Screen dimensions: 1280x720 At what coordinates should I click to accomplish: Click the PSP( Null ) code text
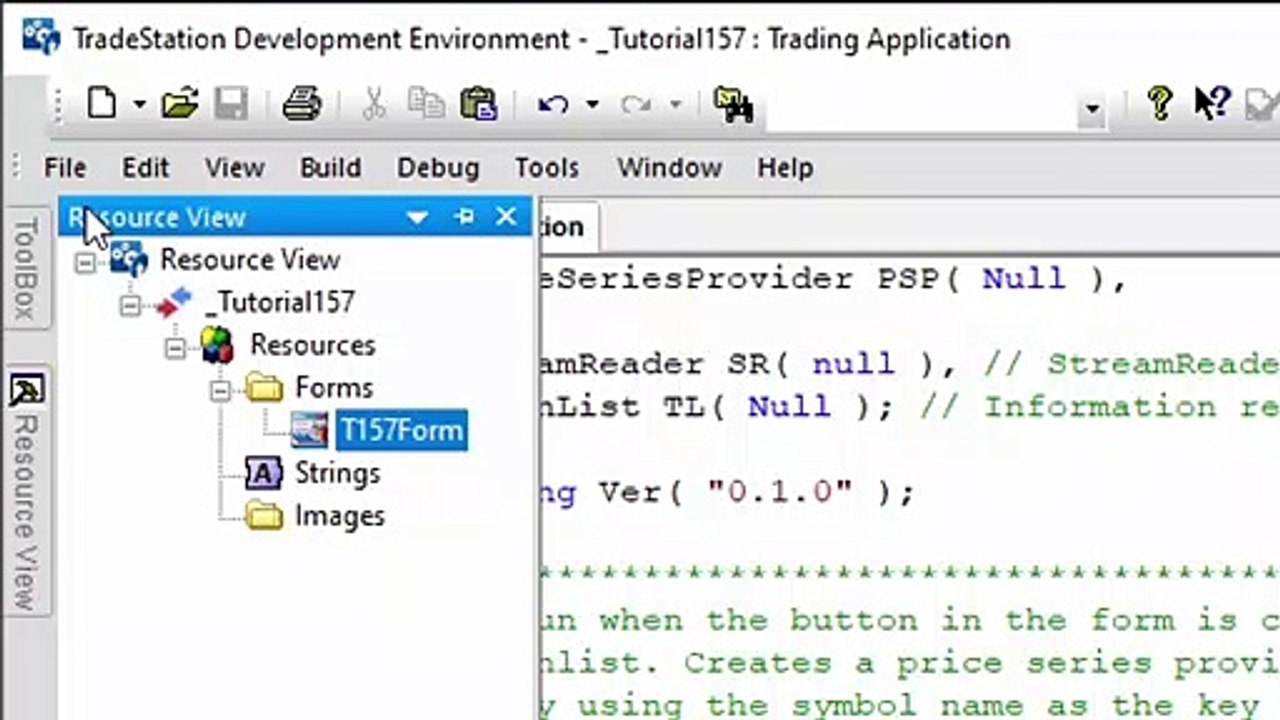click(x=990, y=279)
